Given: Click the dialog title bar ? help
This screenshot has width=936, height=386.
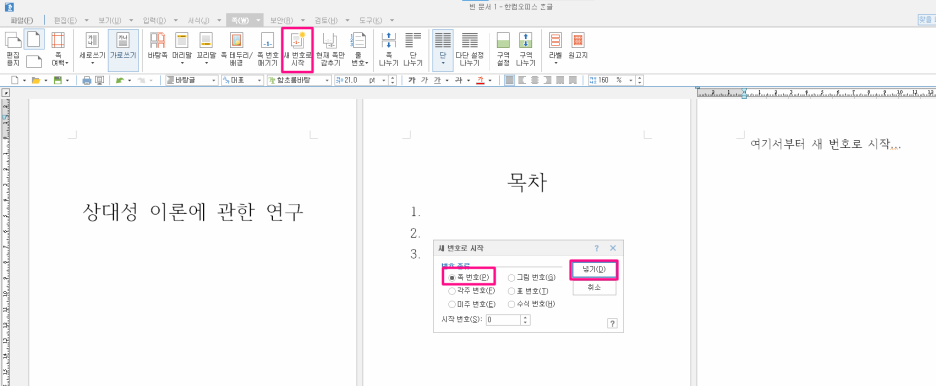Looking at the screenshot, I should pyautogui.click(x=596, y=248).
